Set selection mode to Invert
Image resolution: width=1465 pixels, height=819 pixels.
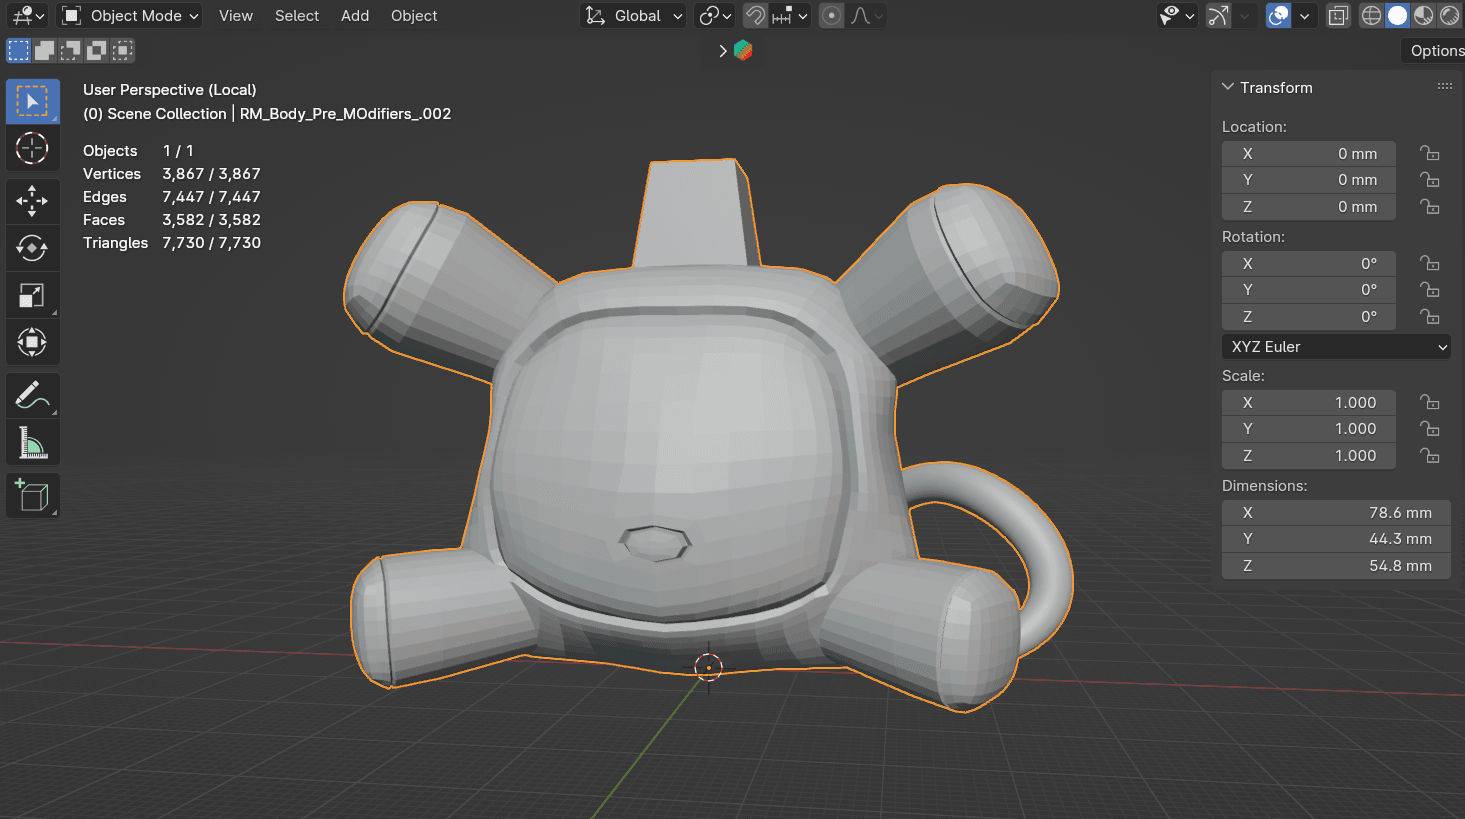[x=97, y=50]
